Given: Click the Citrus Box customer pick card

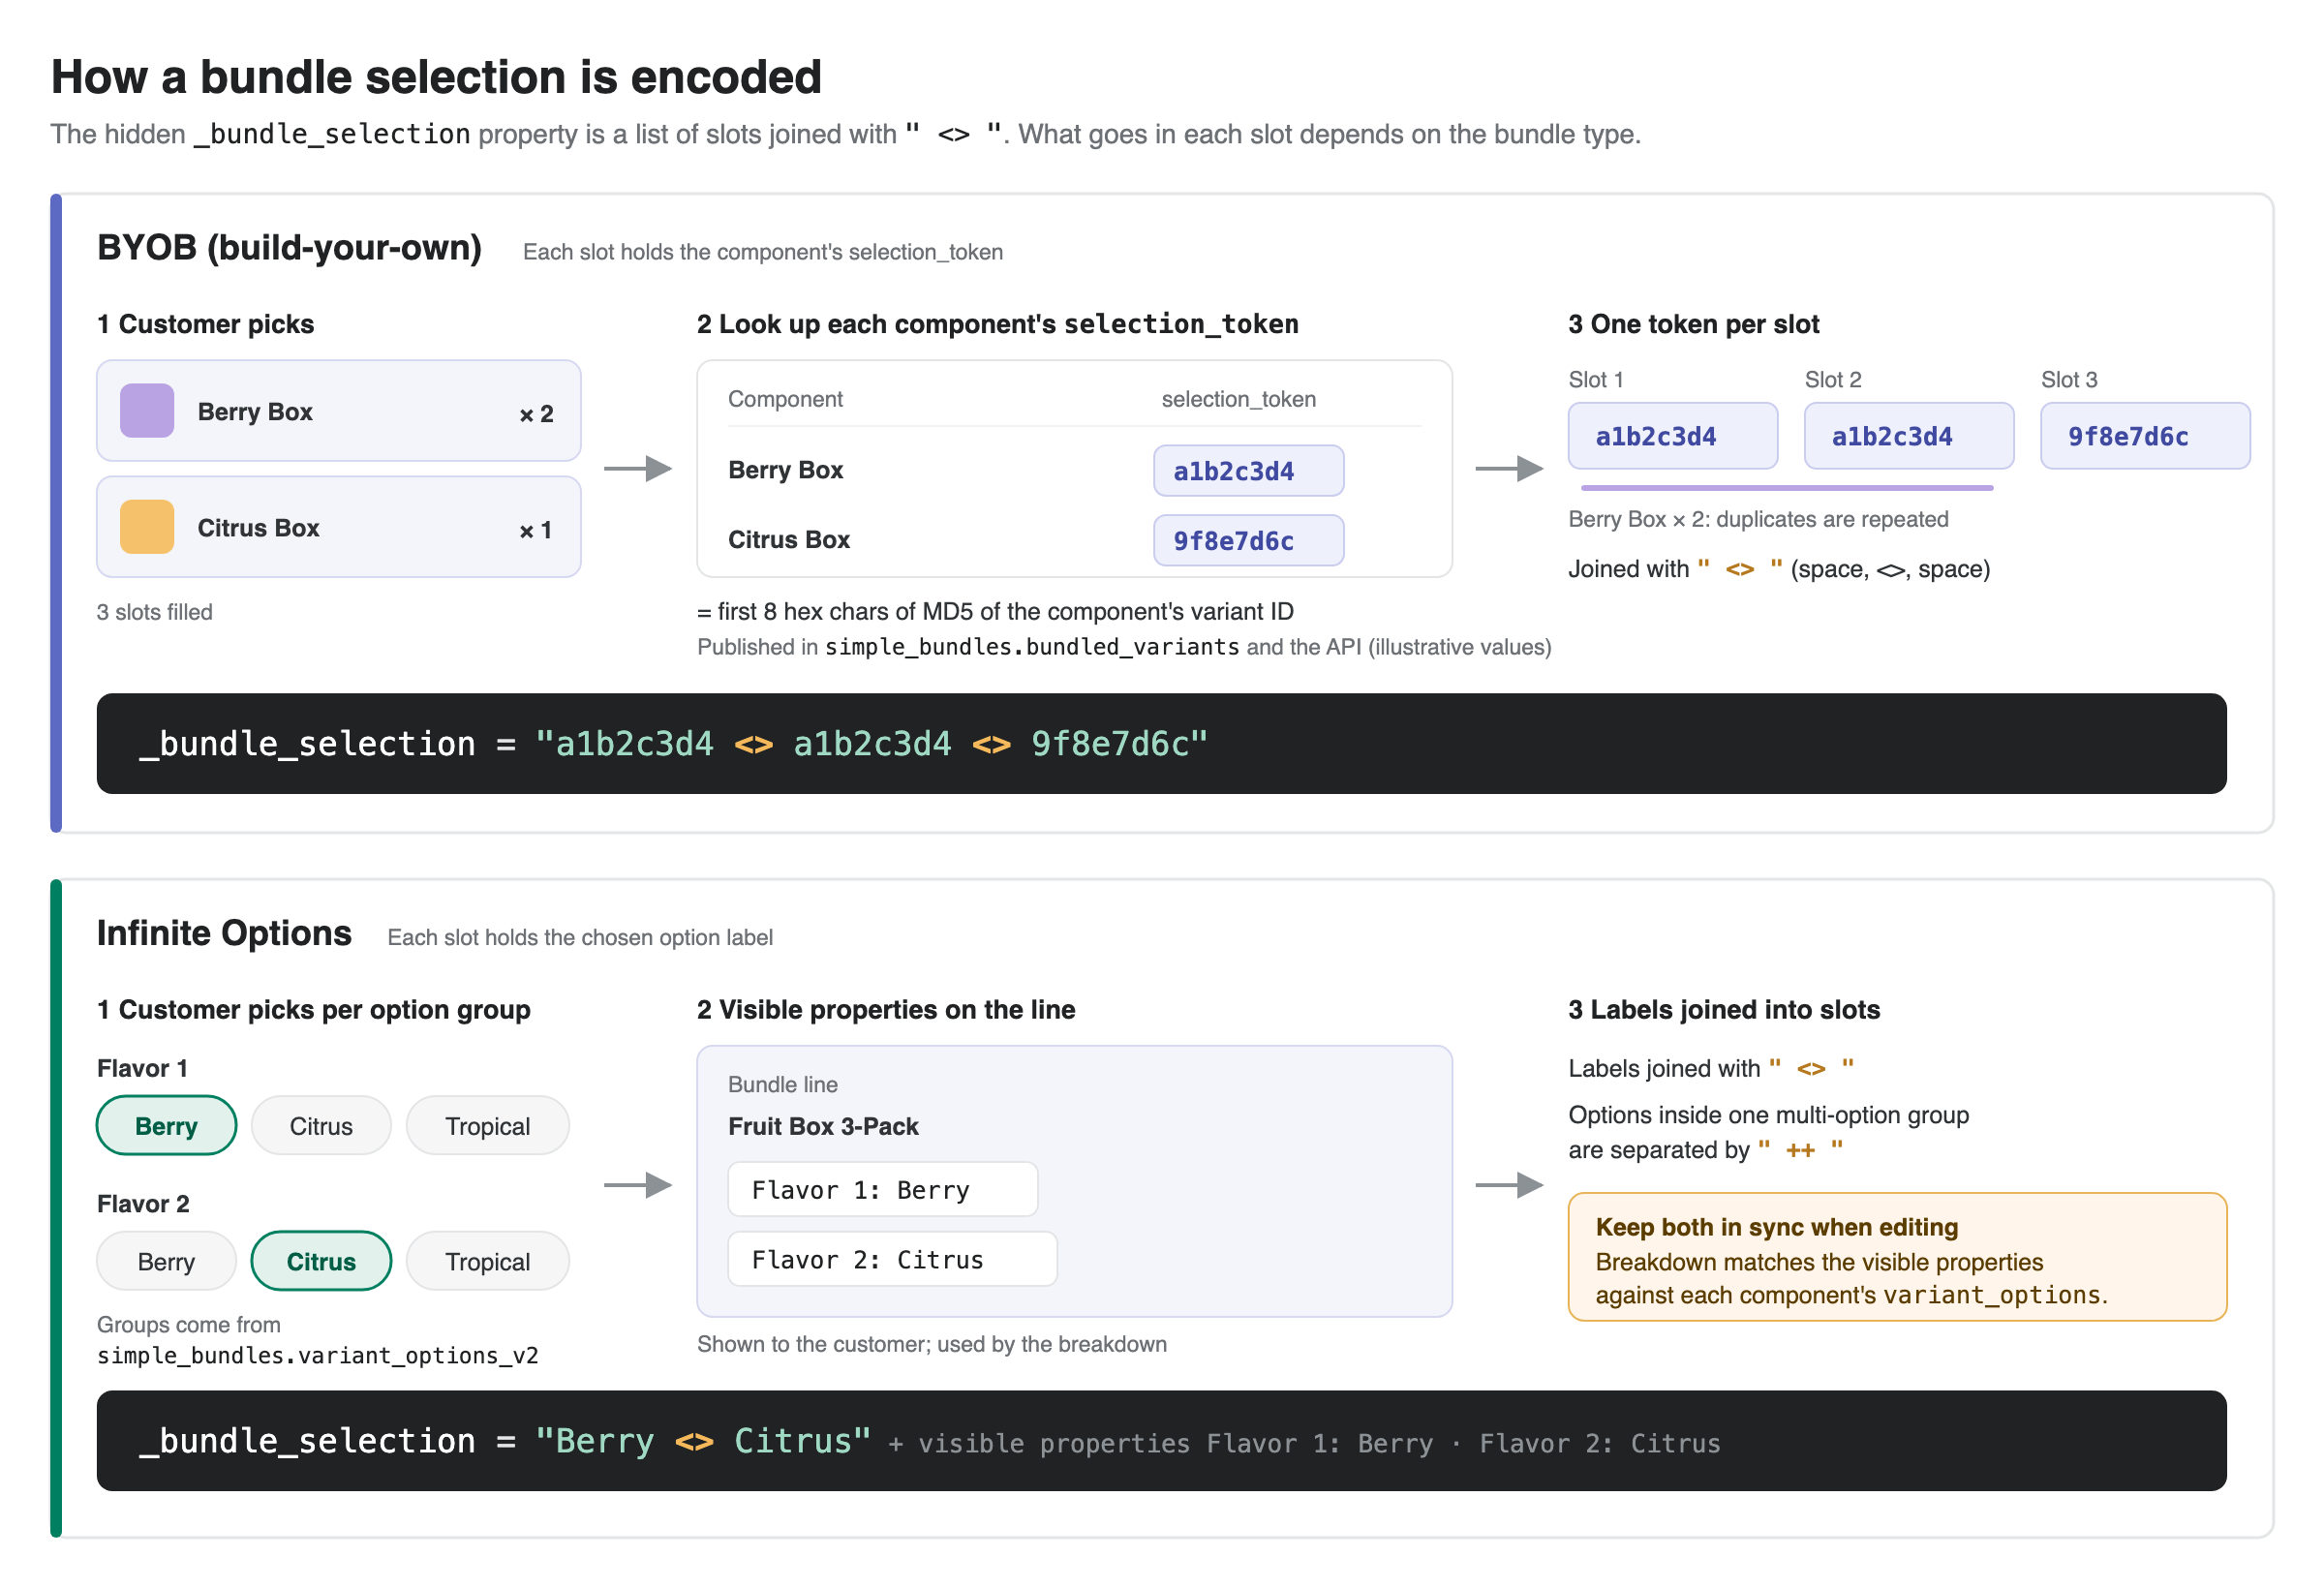Looking at the screenshot, I should (x=339, y=527).
